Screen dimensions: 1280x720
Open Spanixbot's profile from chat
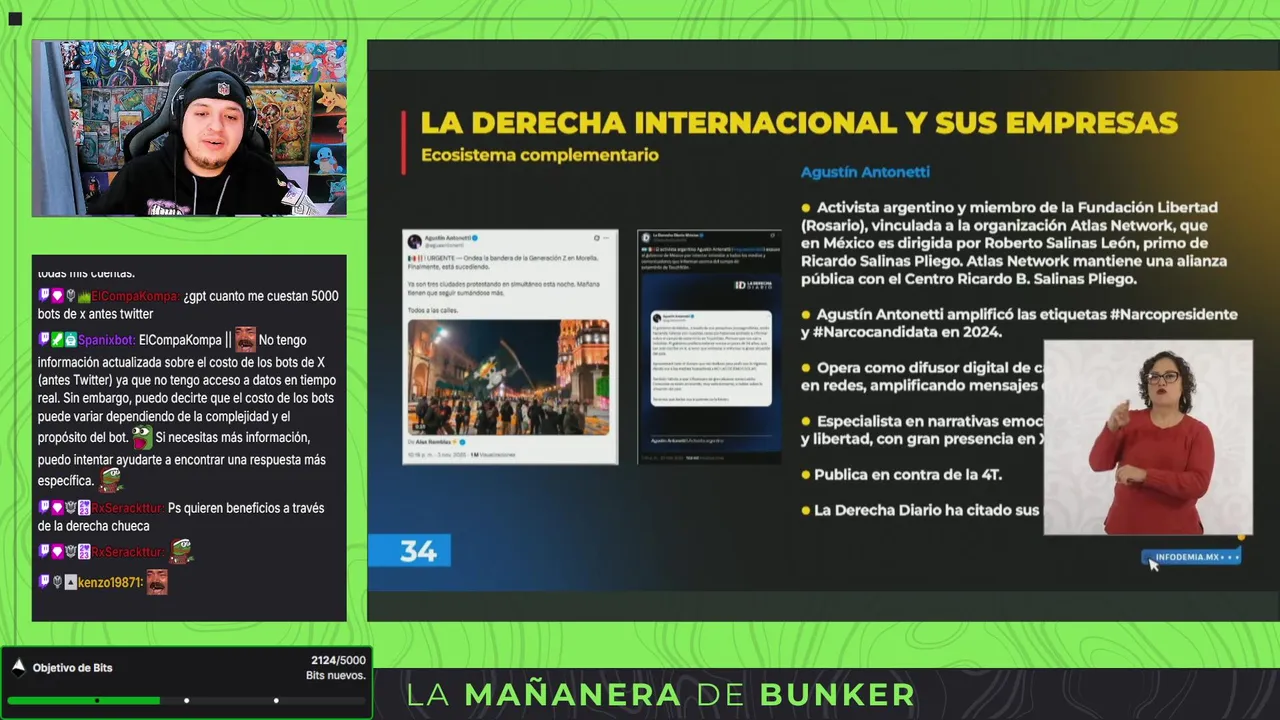tap(106, 340)
